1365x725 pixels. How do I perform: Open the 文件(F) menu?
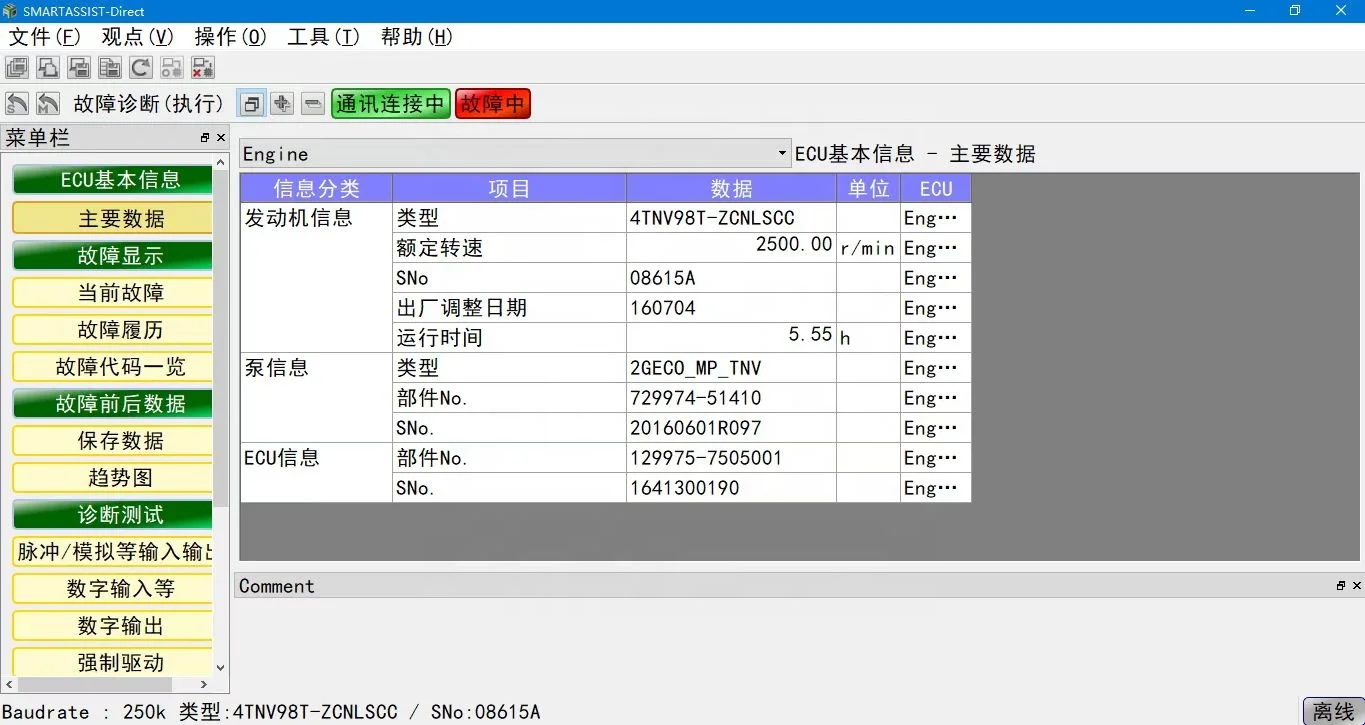[45, 37]
